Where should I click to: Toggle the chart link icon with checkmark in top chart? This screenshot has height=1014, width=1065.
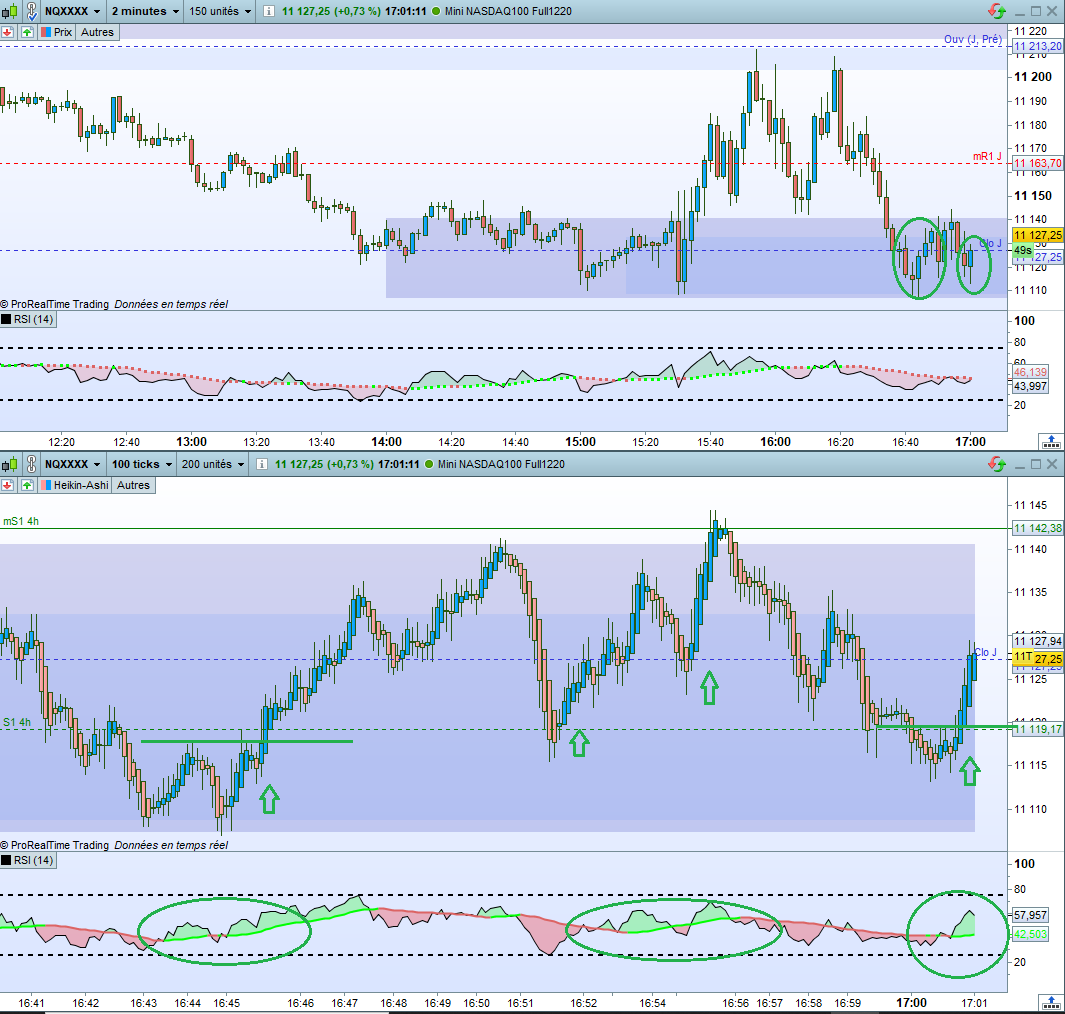pos(32,11)
